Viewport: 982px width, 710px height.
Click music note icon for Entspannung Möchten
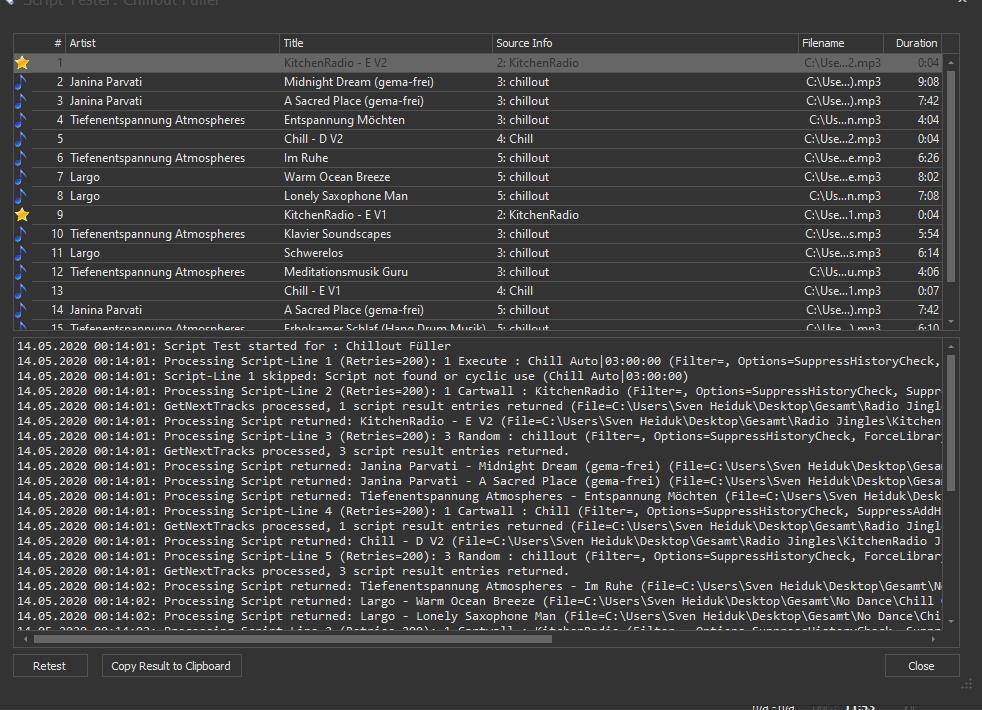pyautogui.click(x=21, y=120)
